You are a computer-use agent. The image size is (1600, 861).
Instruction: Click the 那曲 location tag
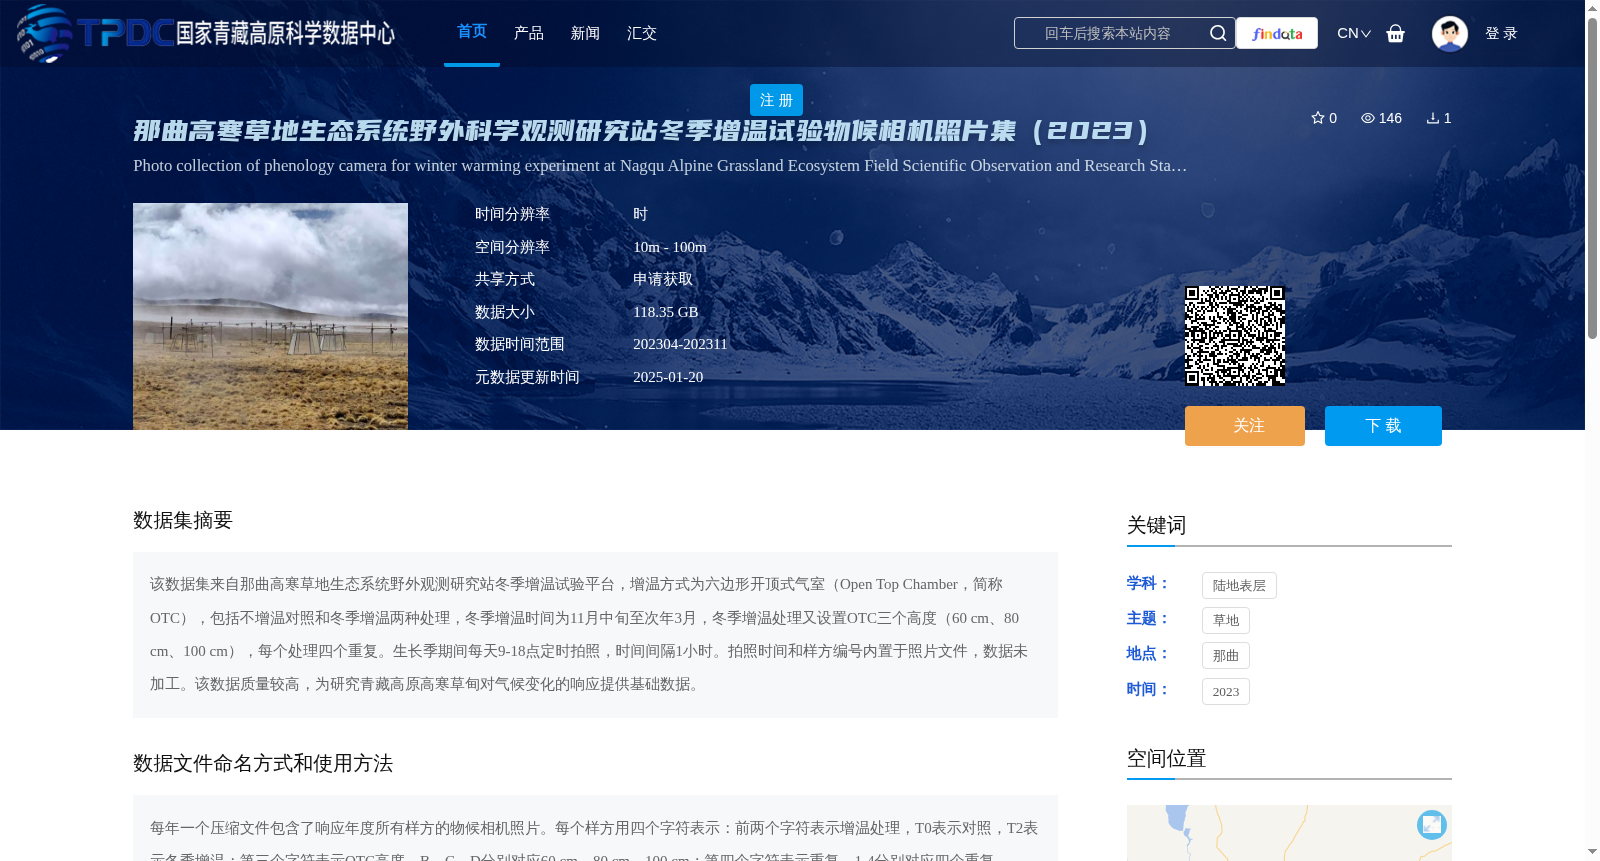pyautogui.click(x=1226, y=655)
